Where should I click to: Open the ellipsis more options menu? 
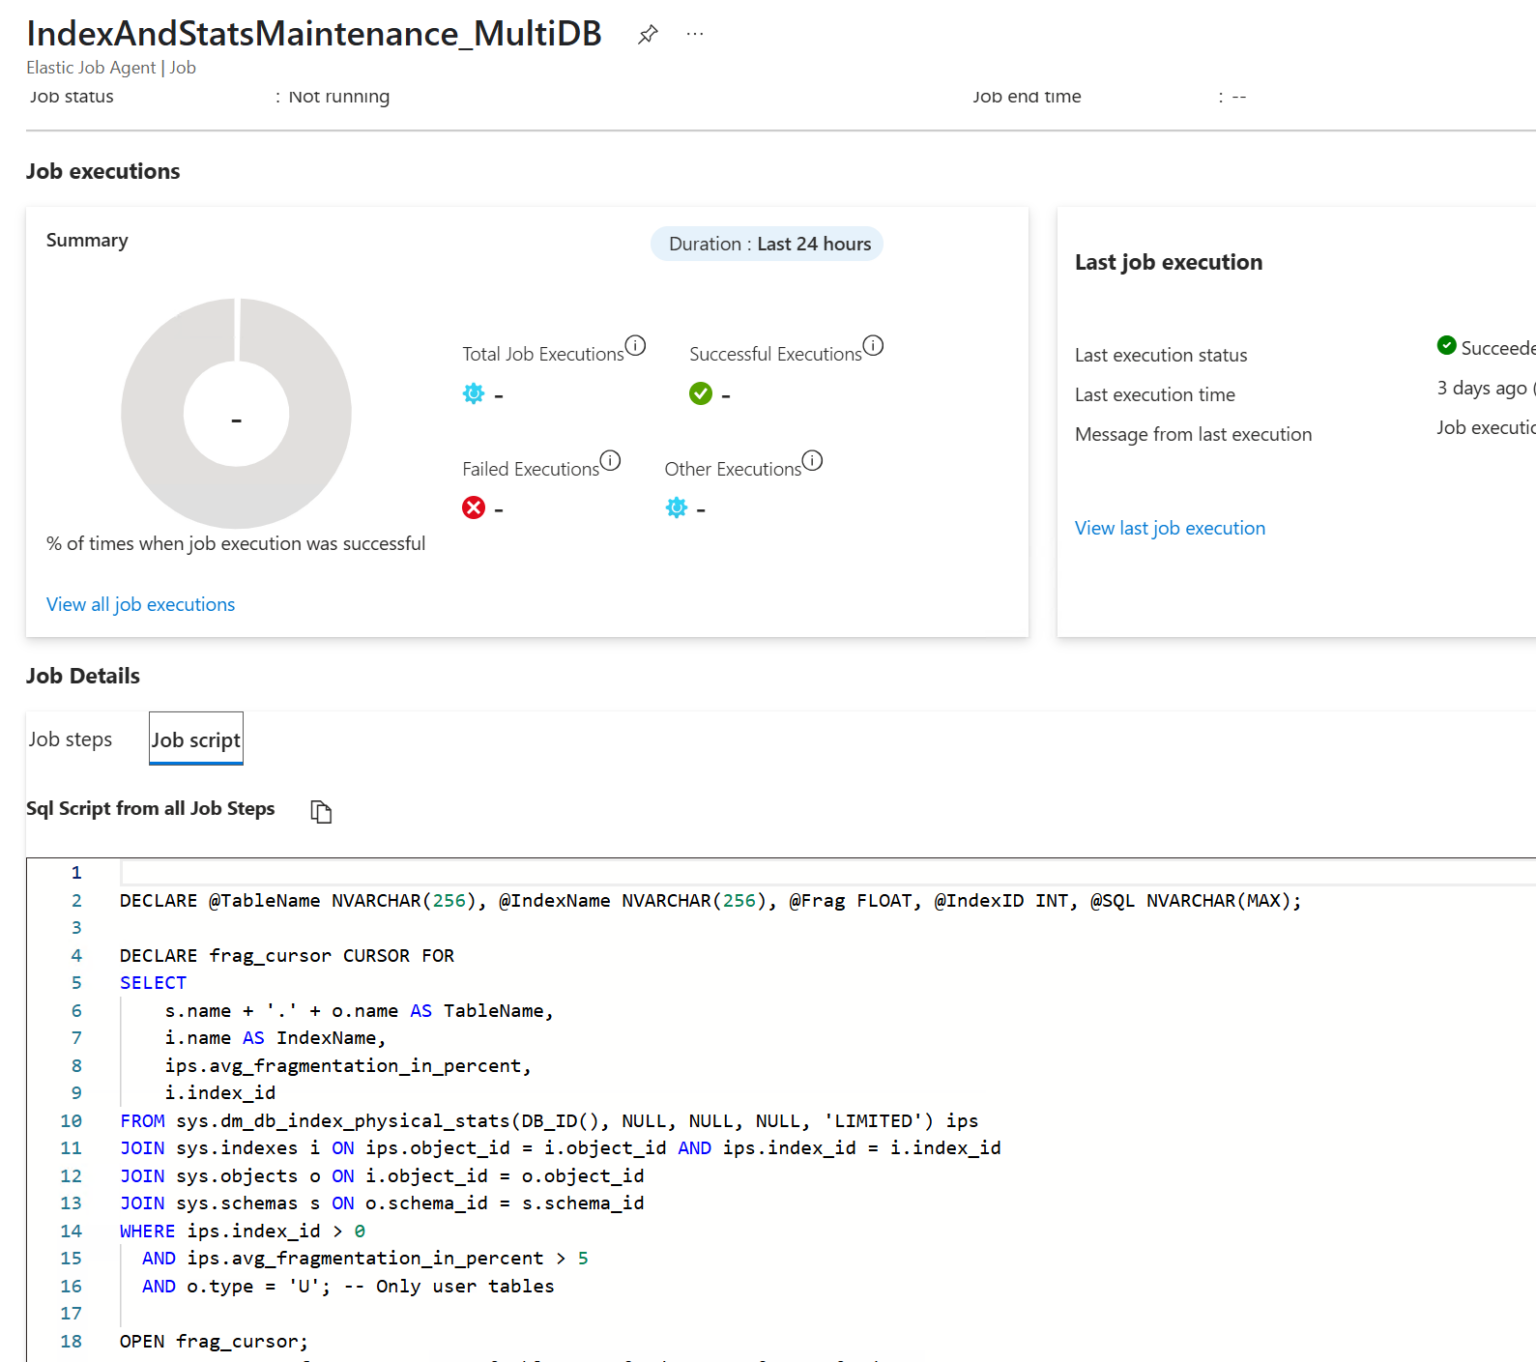pyautogui.click(x=695, y=33)
